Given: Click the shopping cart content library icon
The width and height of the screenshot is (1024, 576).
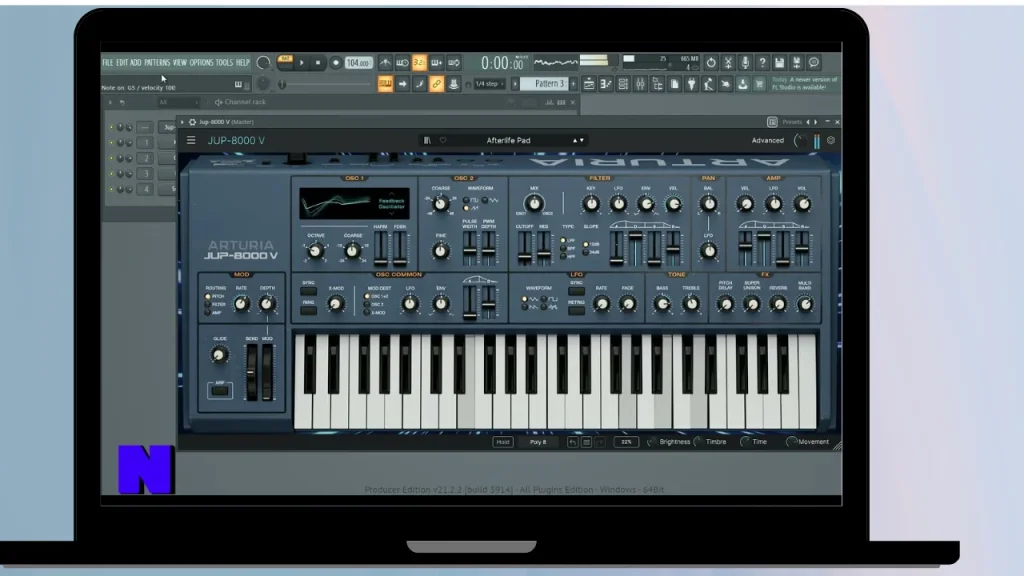Looking at the screenshot, I should pos(759,84).
